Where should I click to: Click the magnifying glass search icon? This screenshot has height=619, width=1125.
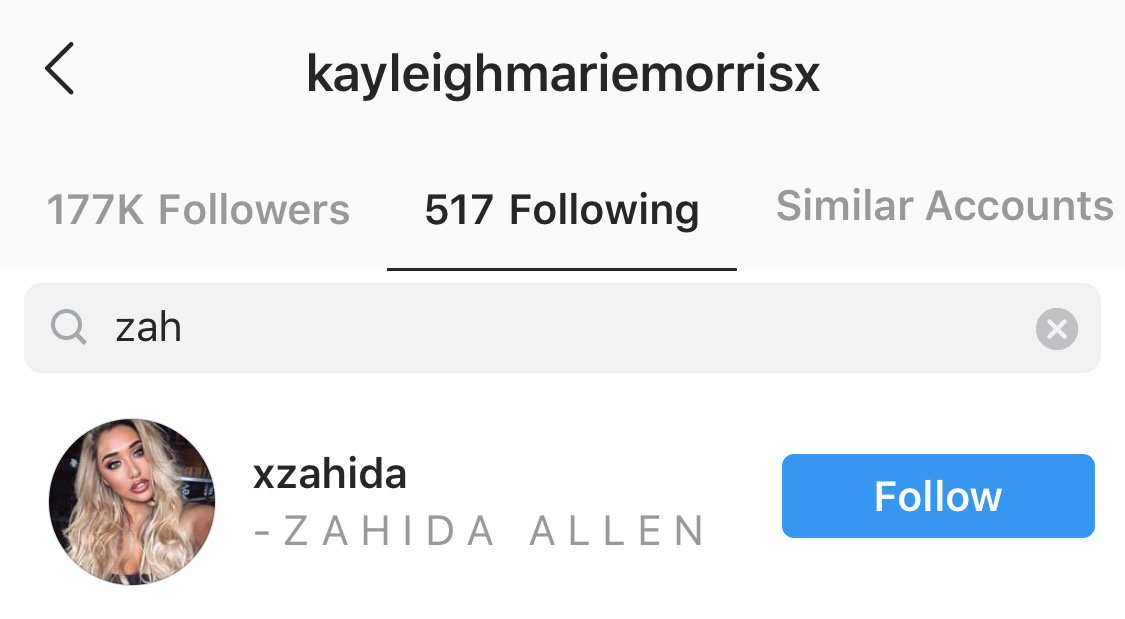69,328
